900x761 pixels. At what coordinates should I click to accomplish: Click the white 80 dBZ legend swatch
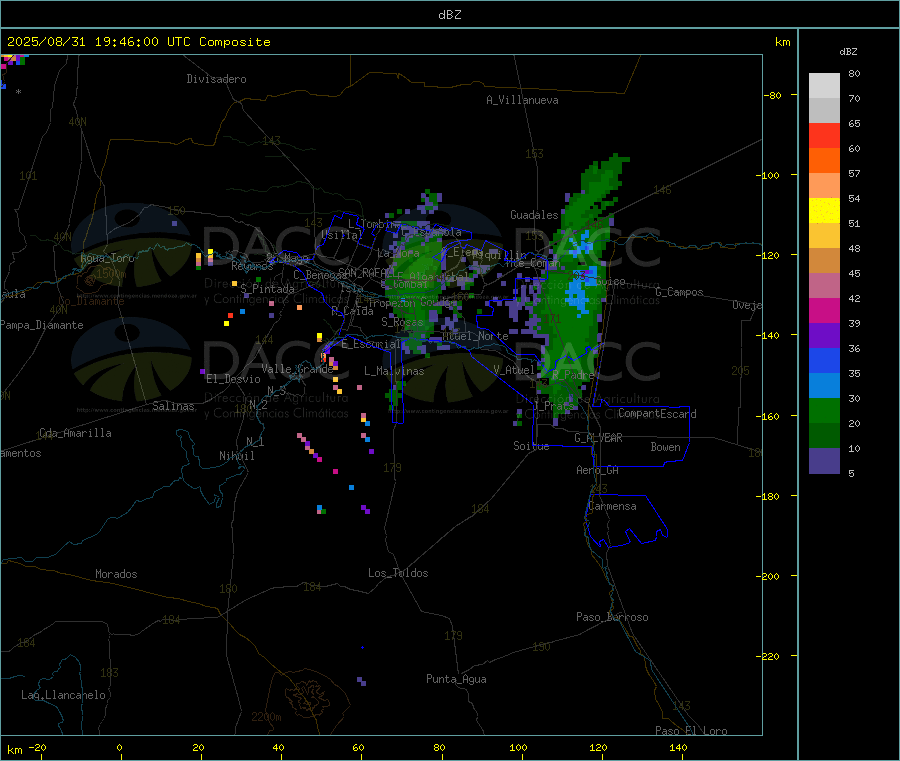point(824,86)
